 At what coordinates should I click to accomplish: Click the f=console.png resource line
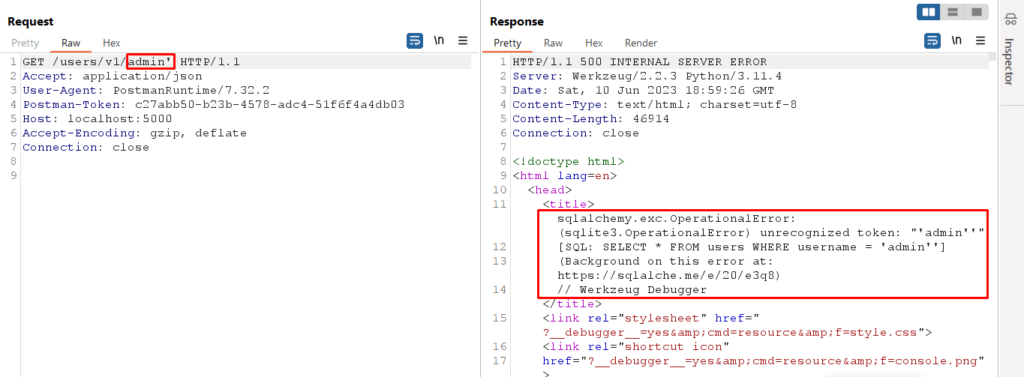click(x=763, y=361)
